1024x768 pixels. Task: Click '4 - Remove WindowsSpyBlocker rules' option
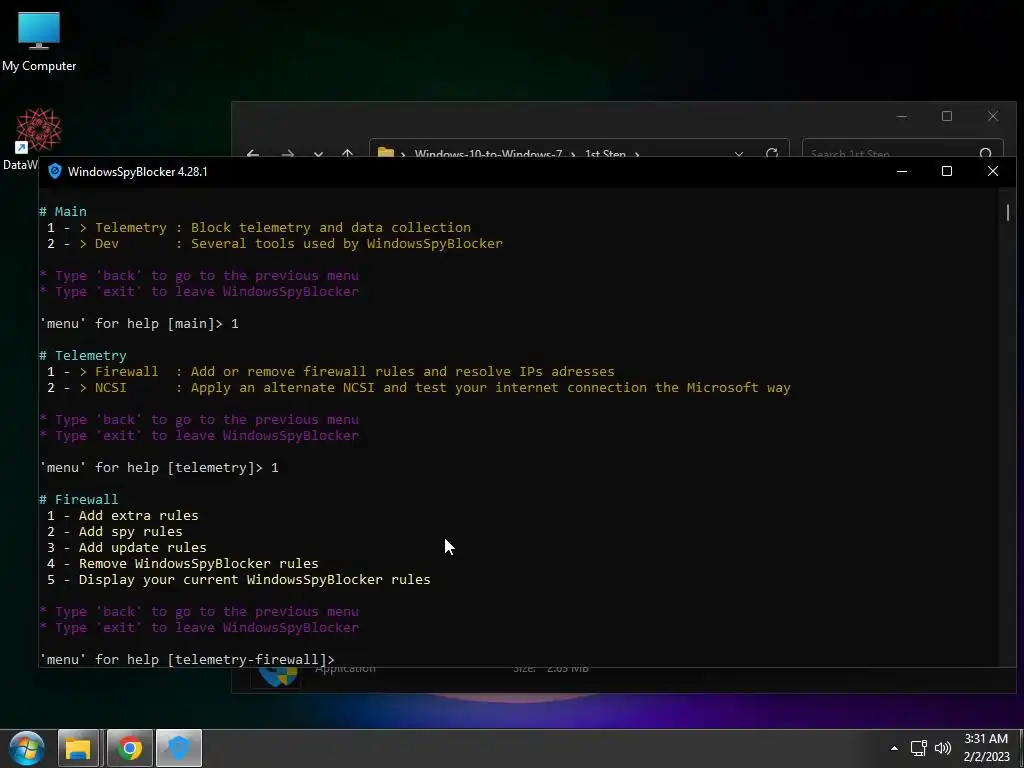coord(183,564)
